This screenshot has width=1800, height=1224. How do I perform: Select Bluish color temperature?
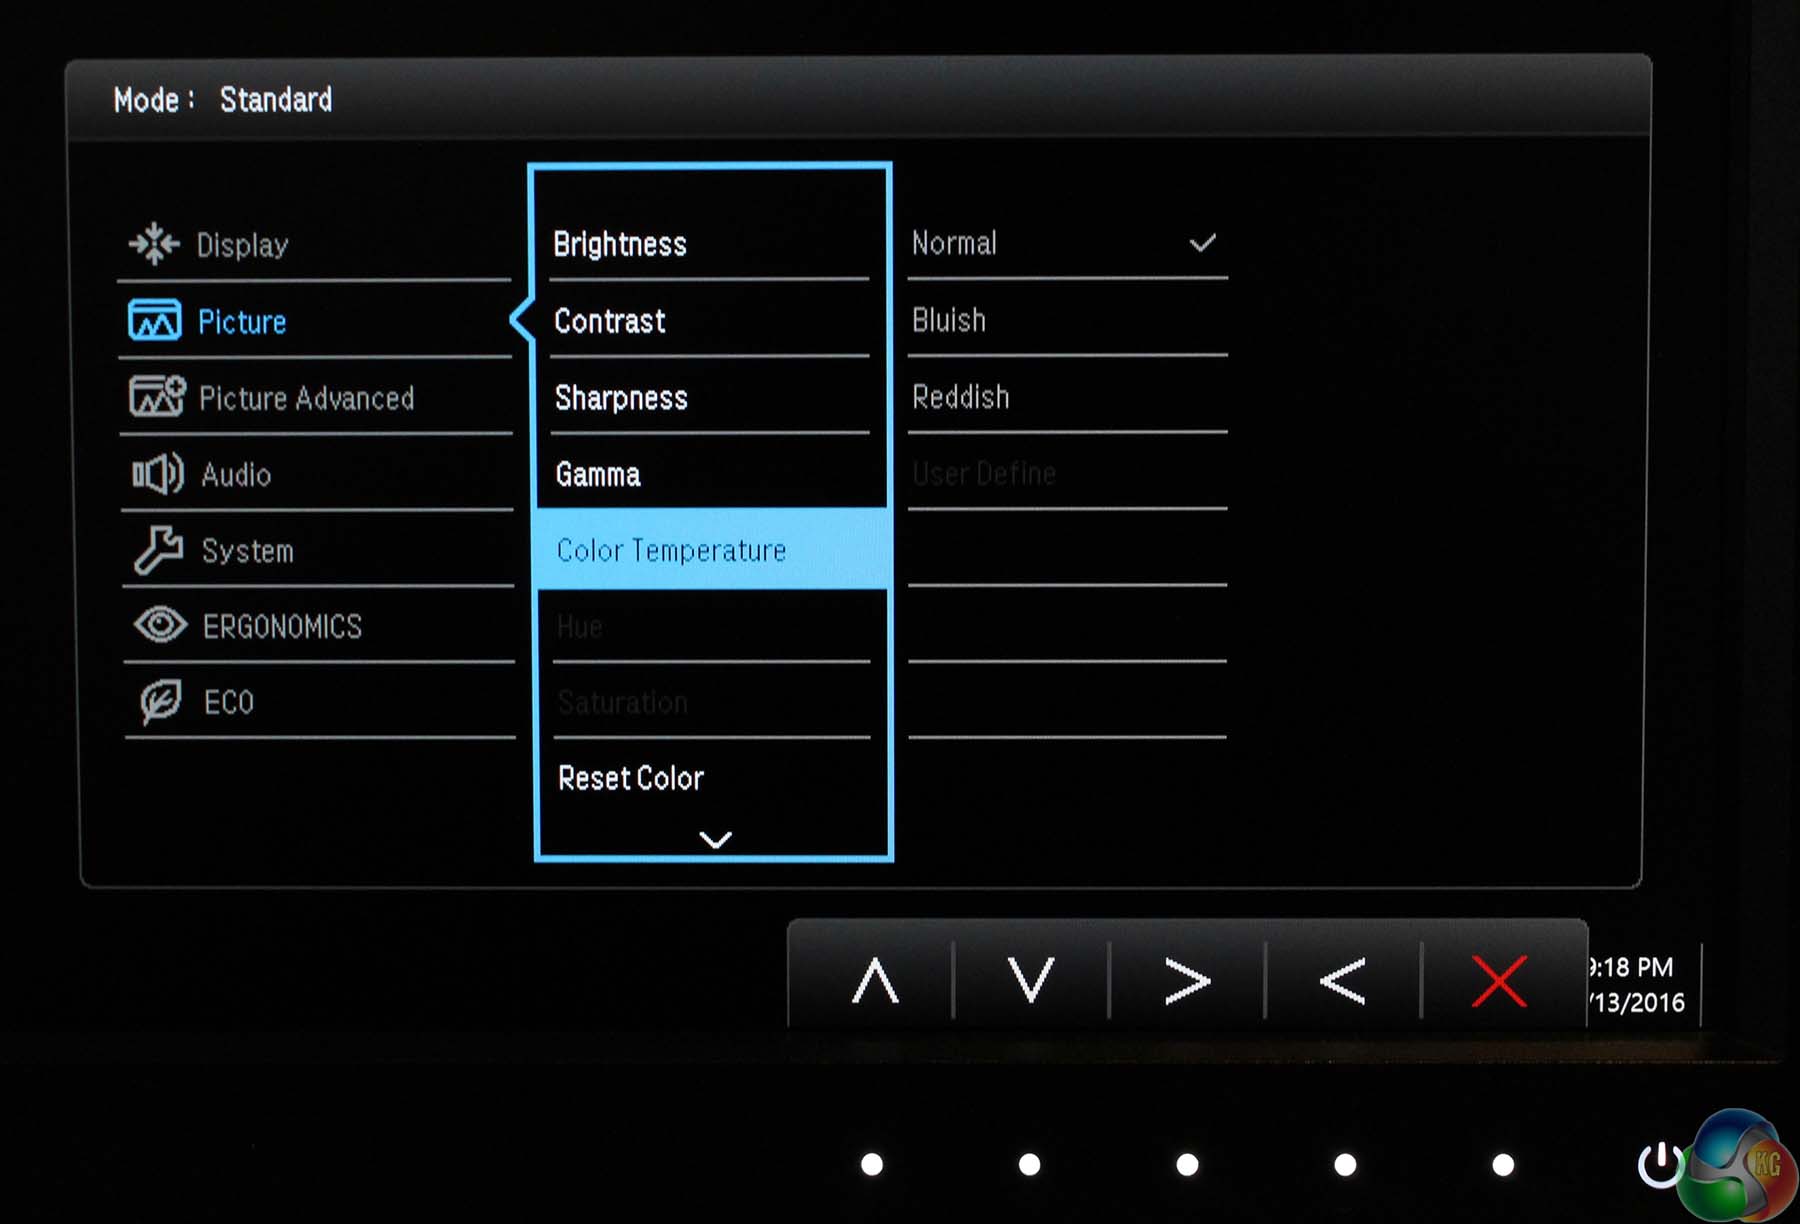coord(1068,320)
